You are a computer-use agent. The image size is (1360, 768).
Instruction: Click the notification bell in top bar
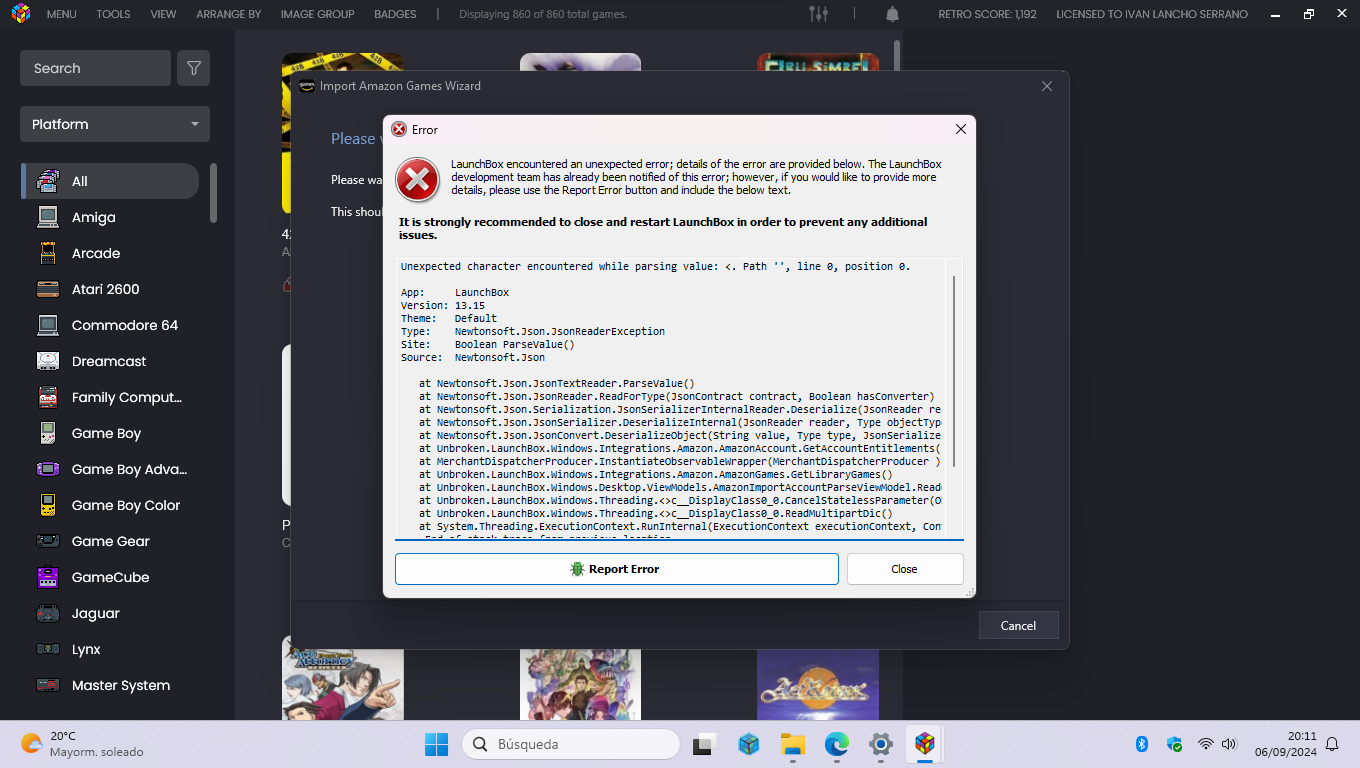(892, 14)
